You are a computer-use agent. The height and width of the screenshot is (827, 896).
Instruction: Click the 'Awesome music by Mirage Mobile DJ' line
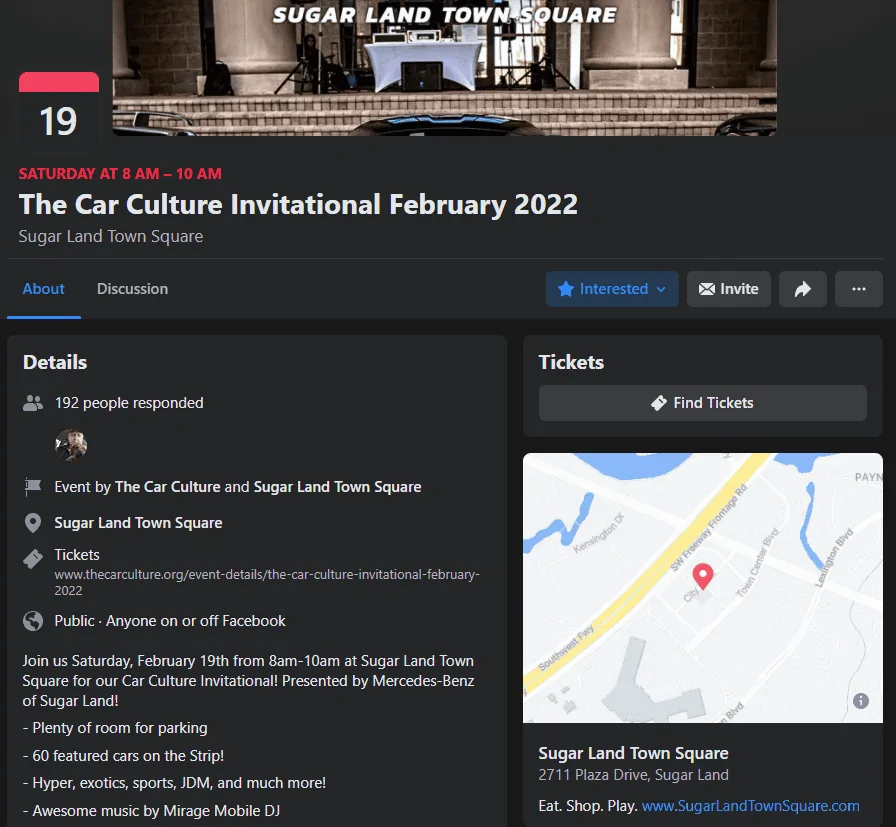151,811
